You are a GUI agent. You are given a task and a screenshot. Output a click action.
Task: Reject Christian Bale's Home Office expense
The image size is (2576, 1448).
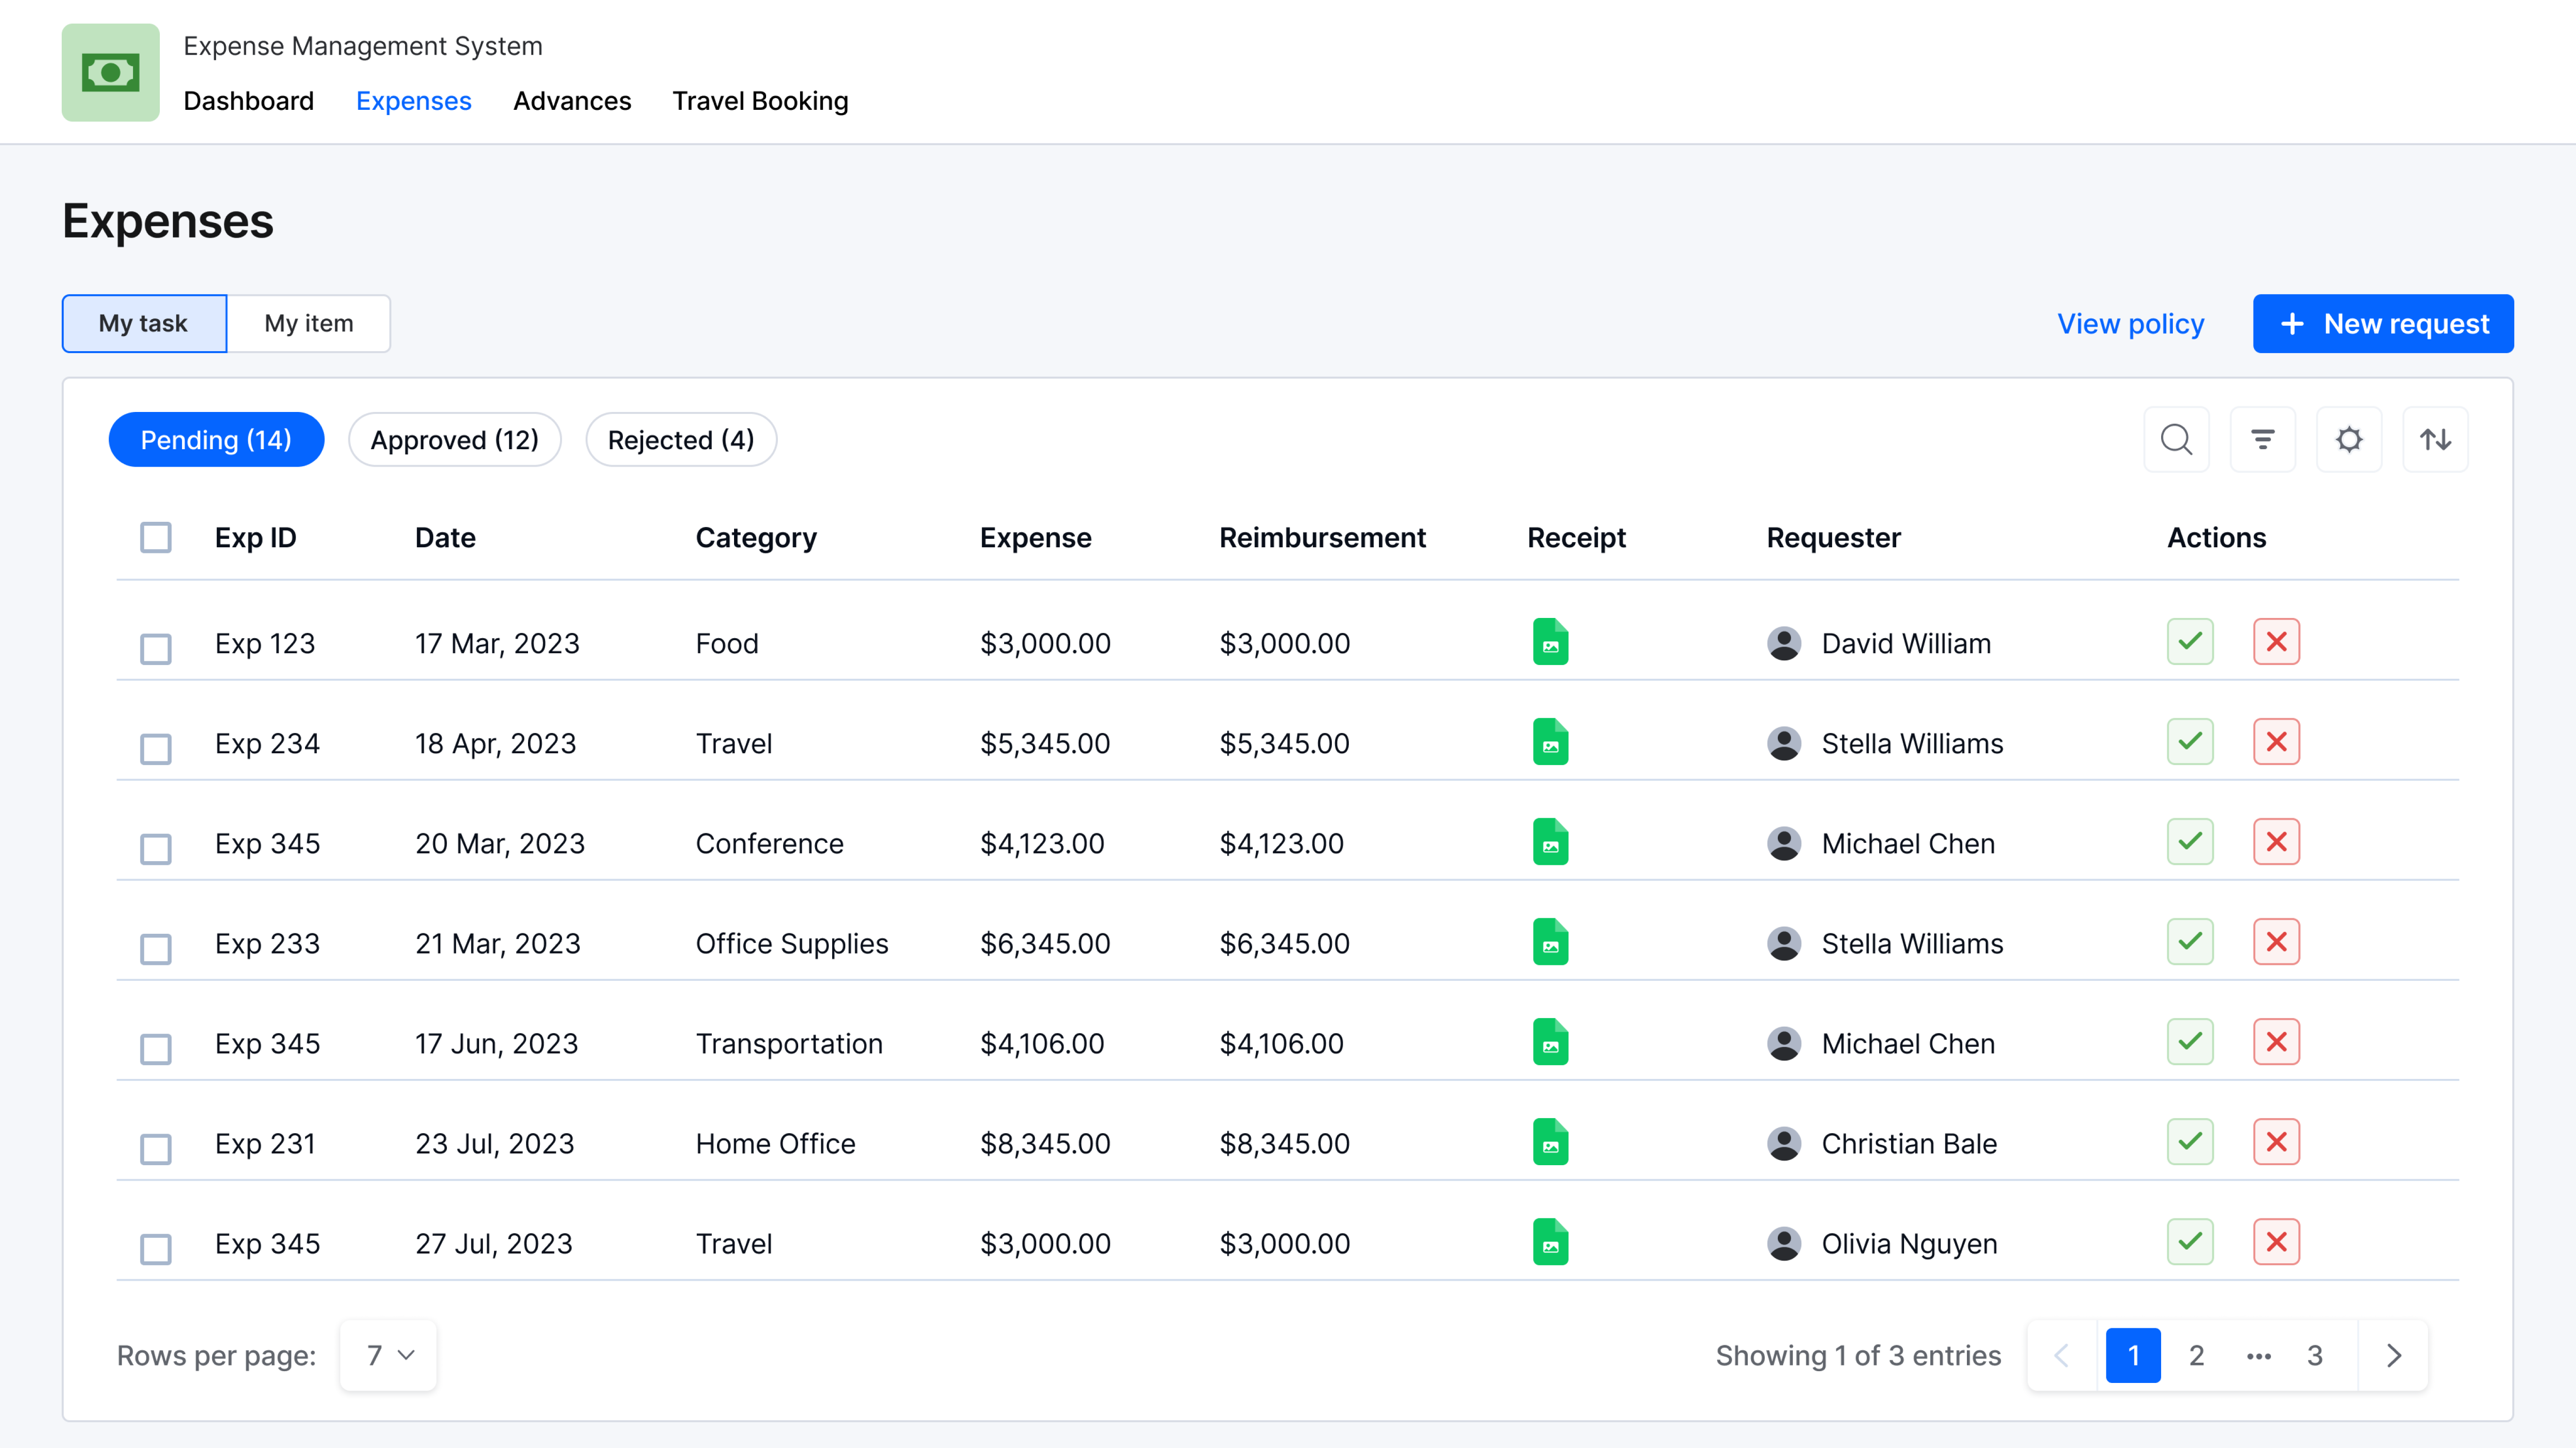tap(2276, 1142)
